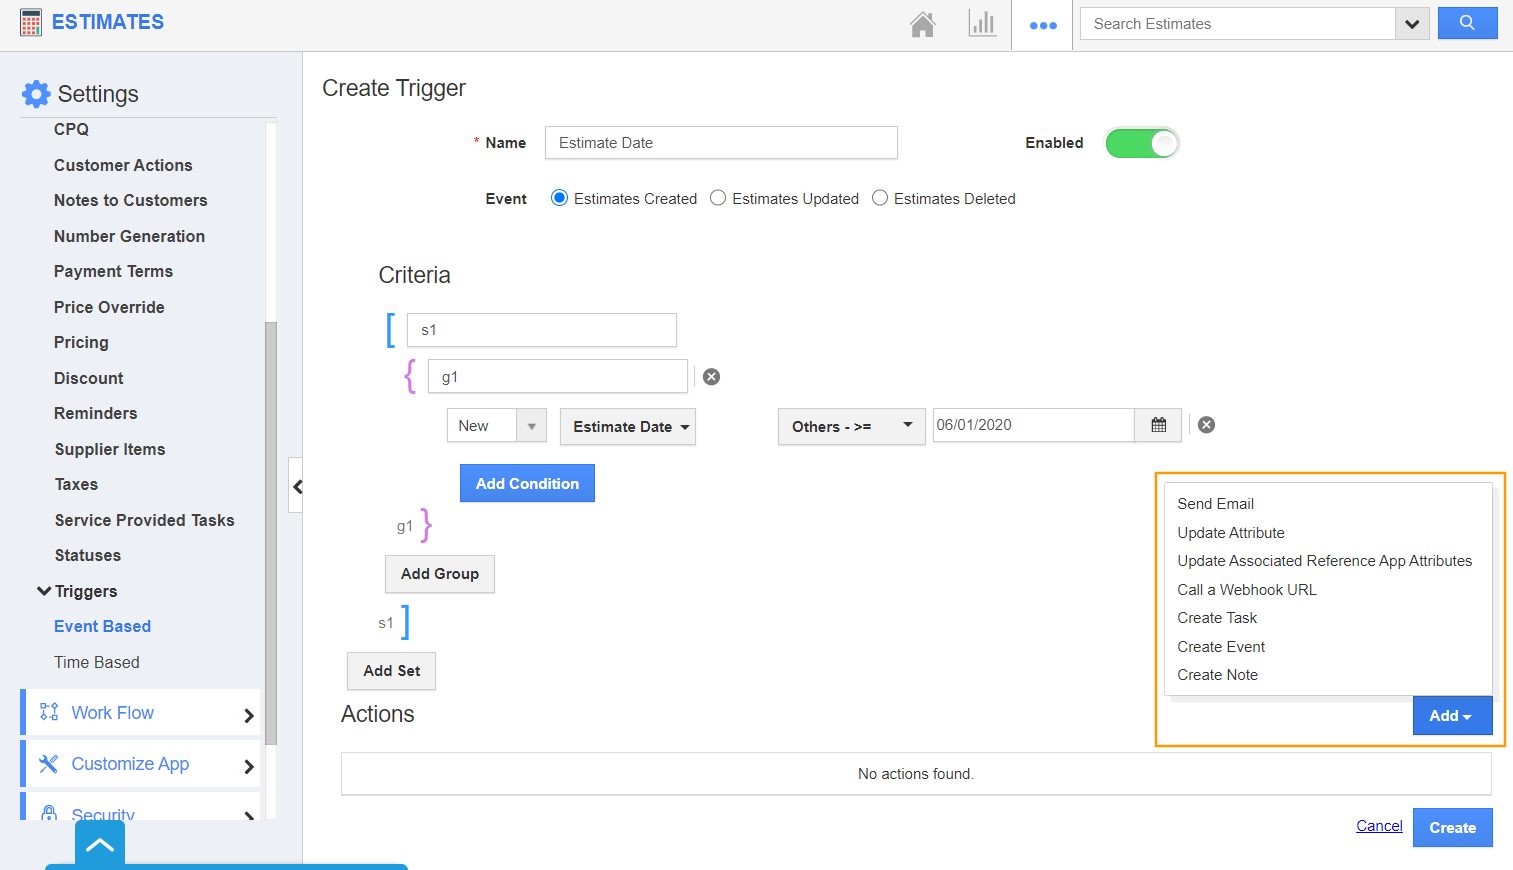Remove group g1 with its X icon
The image size is (1513, 870).
click(x=711, y=377)
